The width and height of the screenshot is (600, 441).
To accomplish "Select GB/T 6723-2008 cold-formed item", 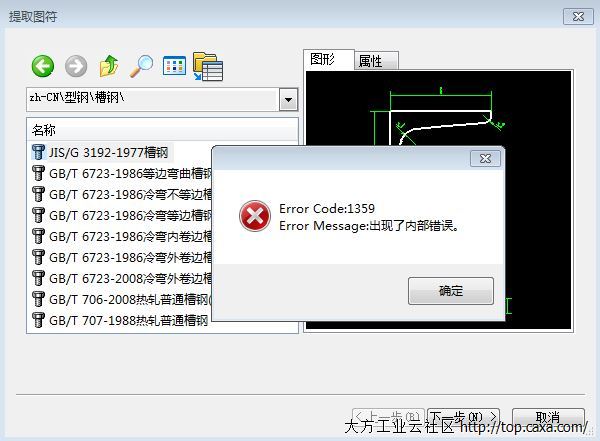I will (121, 278).
